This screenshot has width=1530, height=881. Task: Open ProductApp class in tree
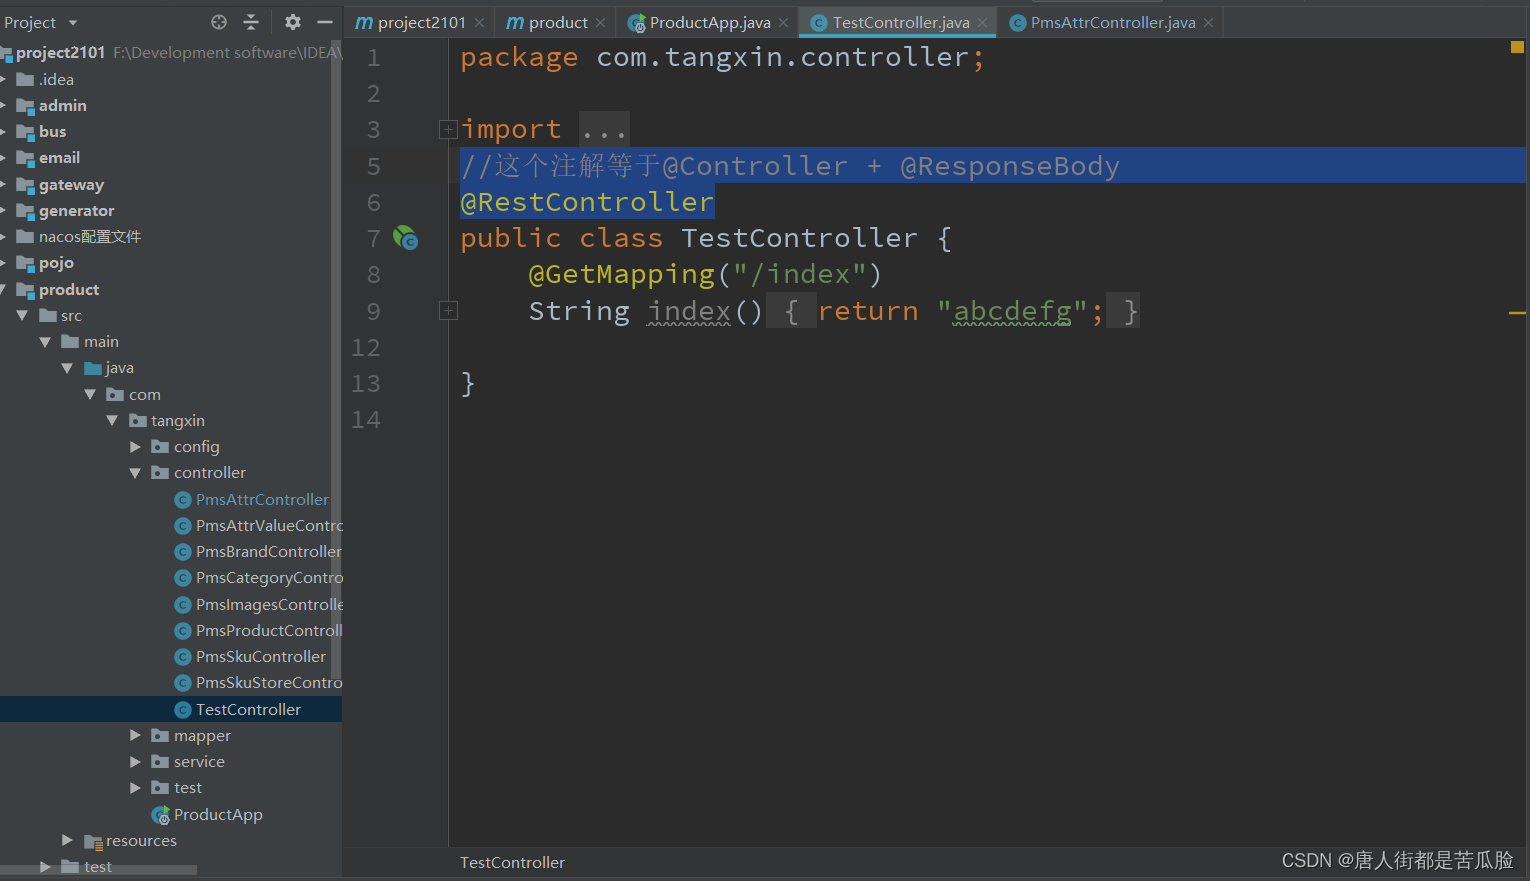pyautogui.click(x=218, y=815)
